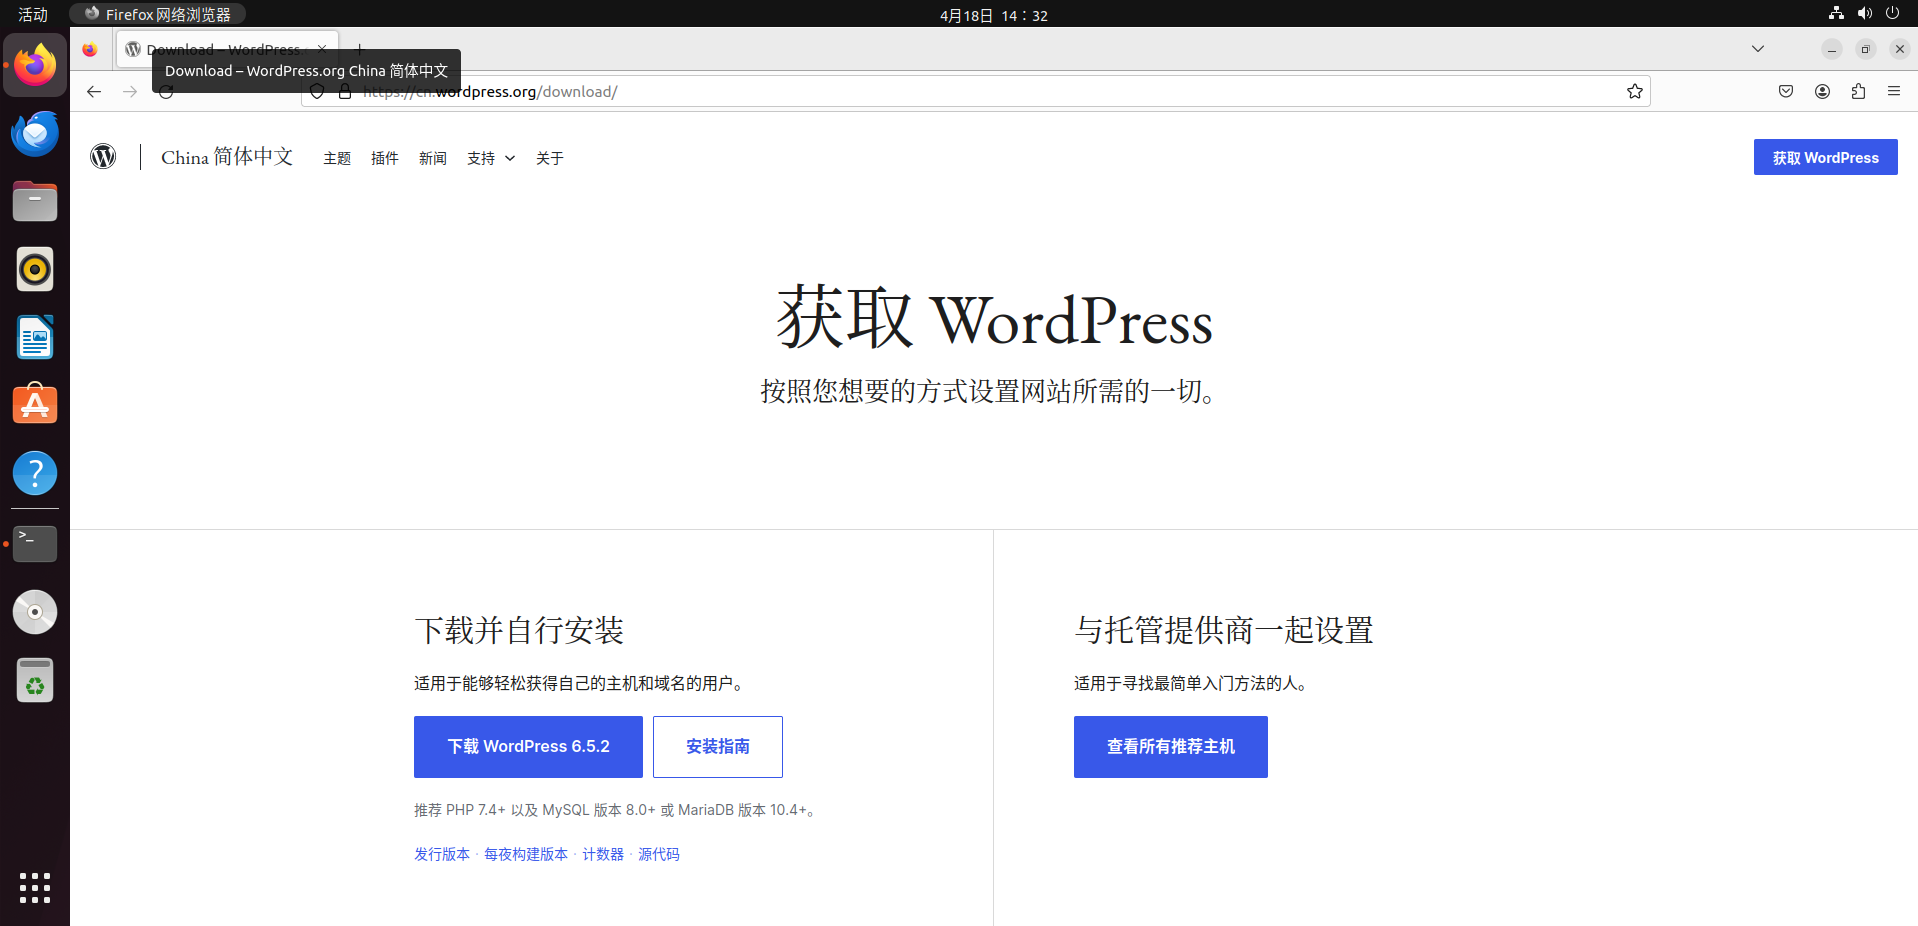The height and width of the screenshot is (926, 1918).
Task: Click the padlock site security icon
Action: click(x=345, y=92)
